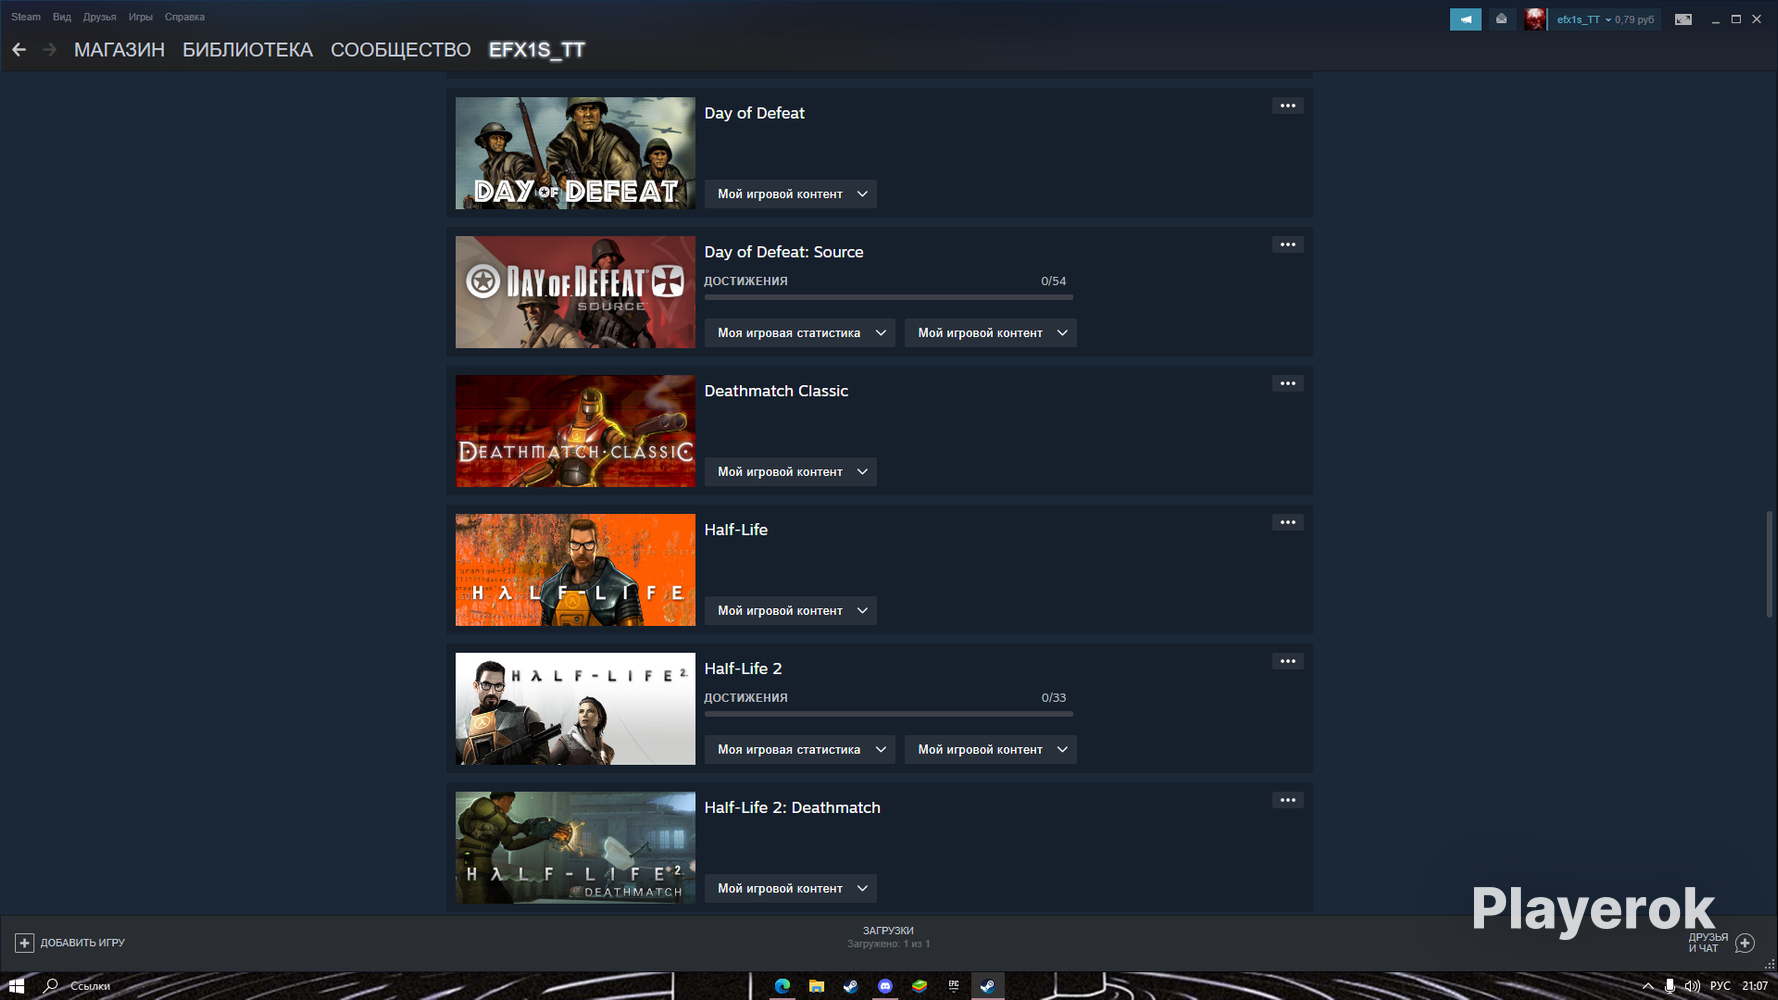Click the Half-Life 2 achievements progress bar

(x=888, y=714)
